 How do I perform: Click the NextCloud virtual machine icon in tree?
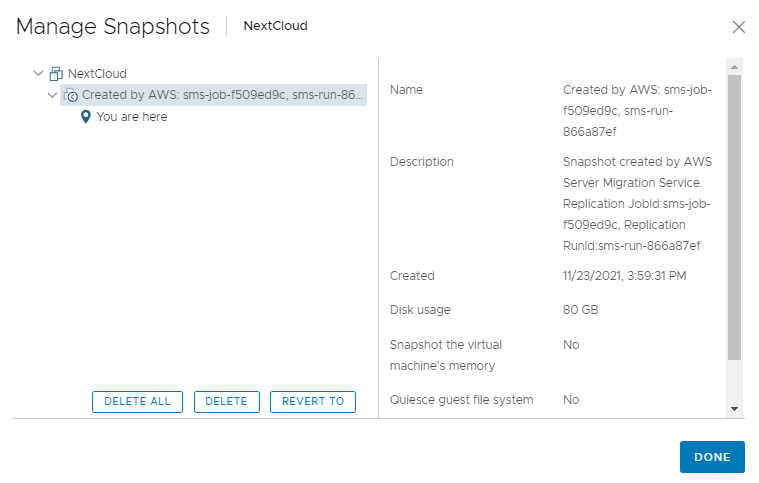pos(56,74)
